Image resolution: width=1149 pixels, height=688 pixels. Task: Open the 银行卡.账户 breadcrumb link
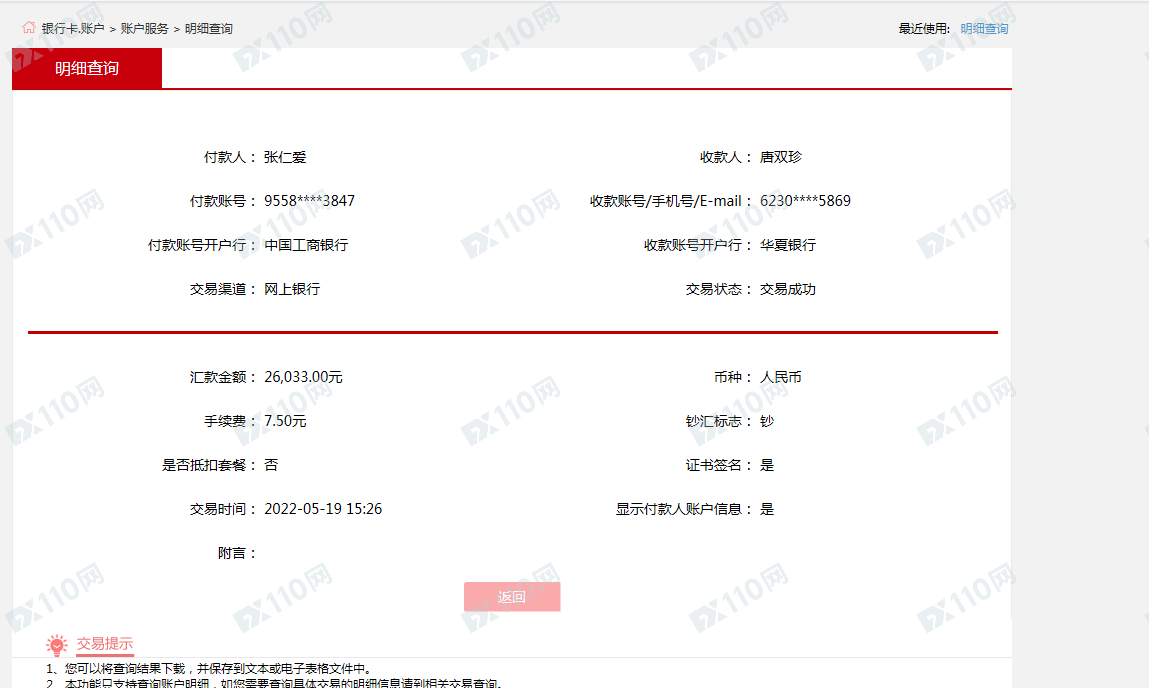pos(73,29)
